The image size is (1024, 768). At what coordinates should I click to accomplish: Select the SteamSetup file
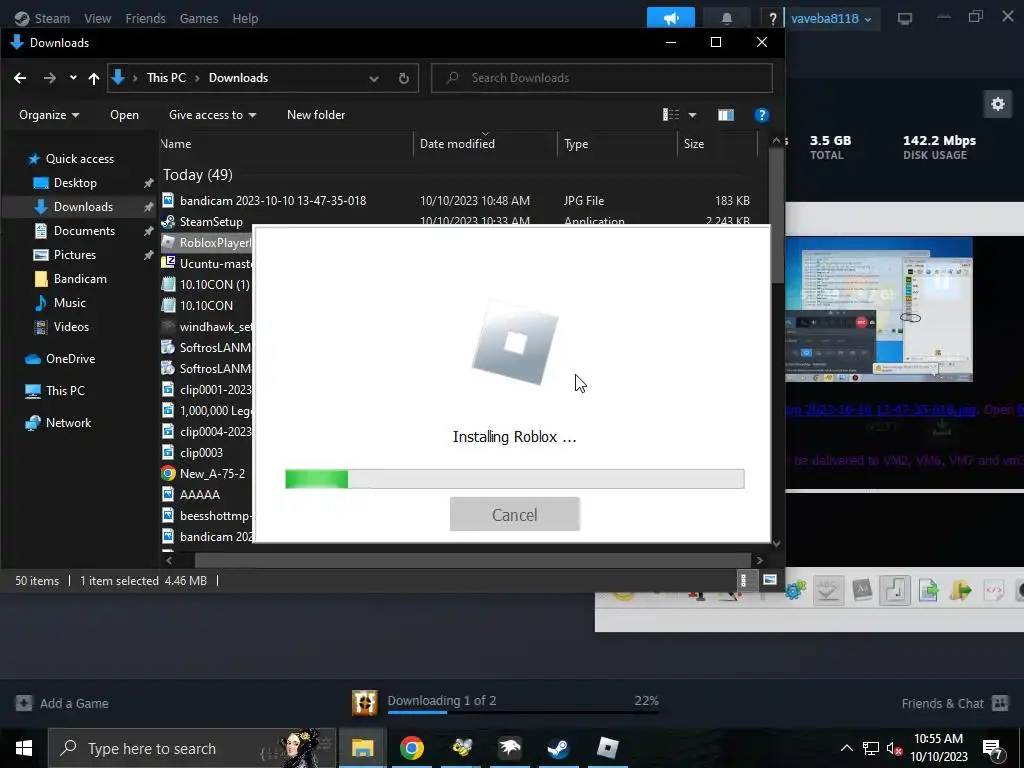pos(211,221)
